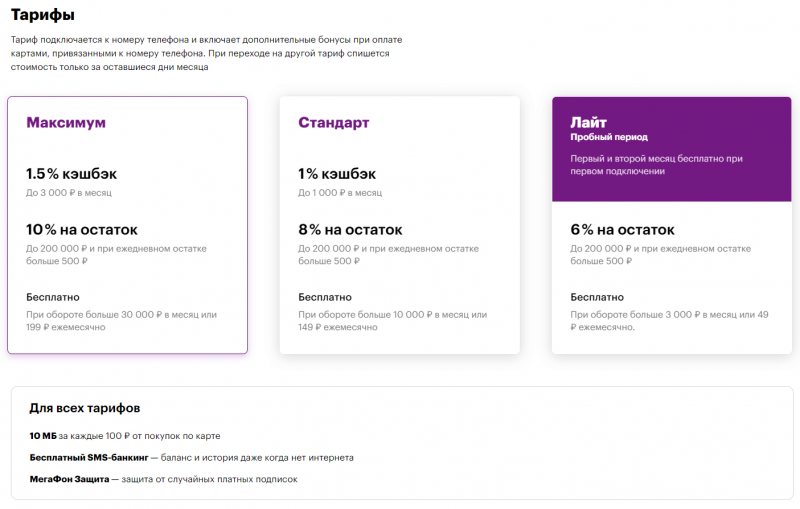The height and width of the screenshot is (509, 800).
Task: Click the 8% на остаток line
Action: point(351,229)
